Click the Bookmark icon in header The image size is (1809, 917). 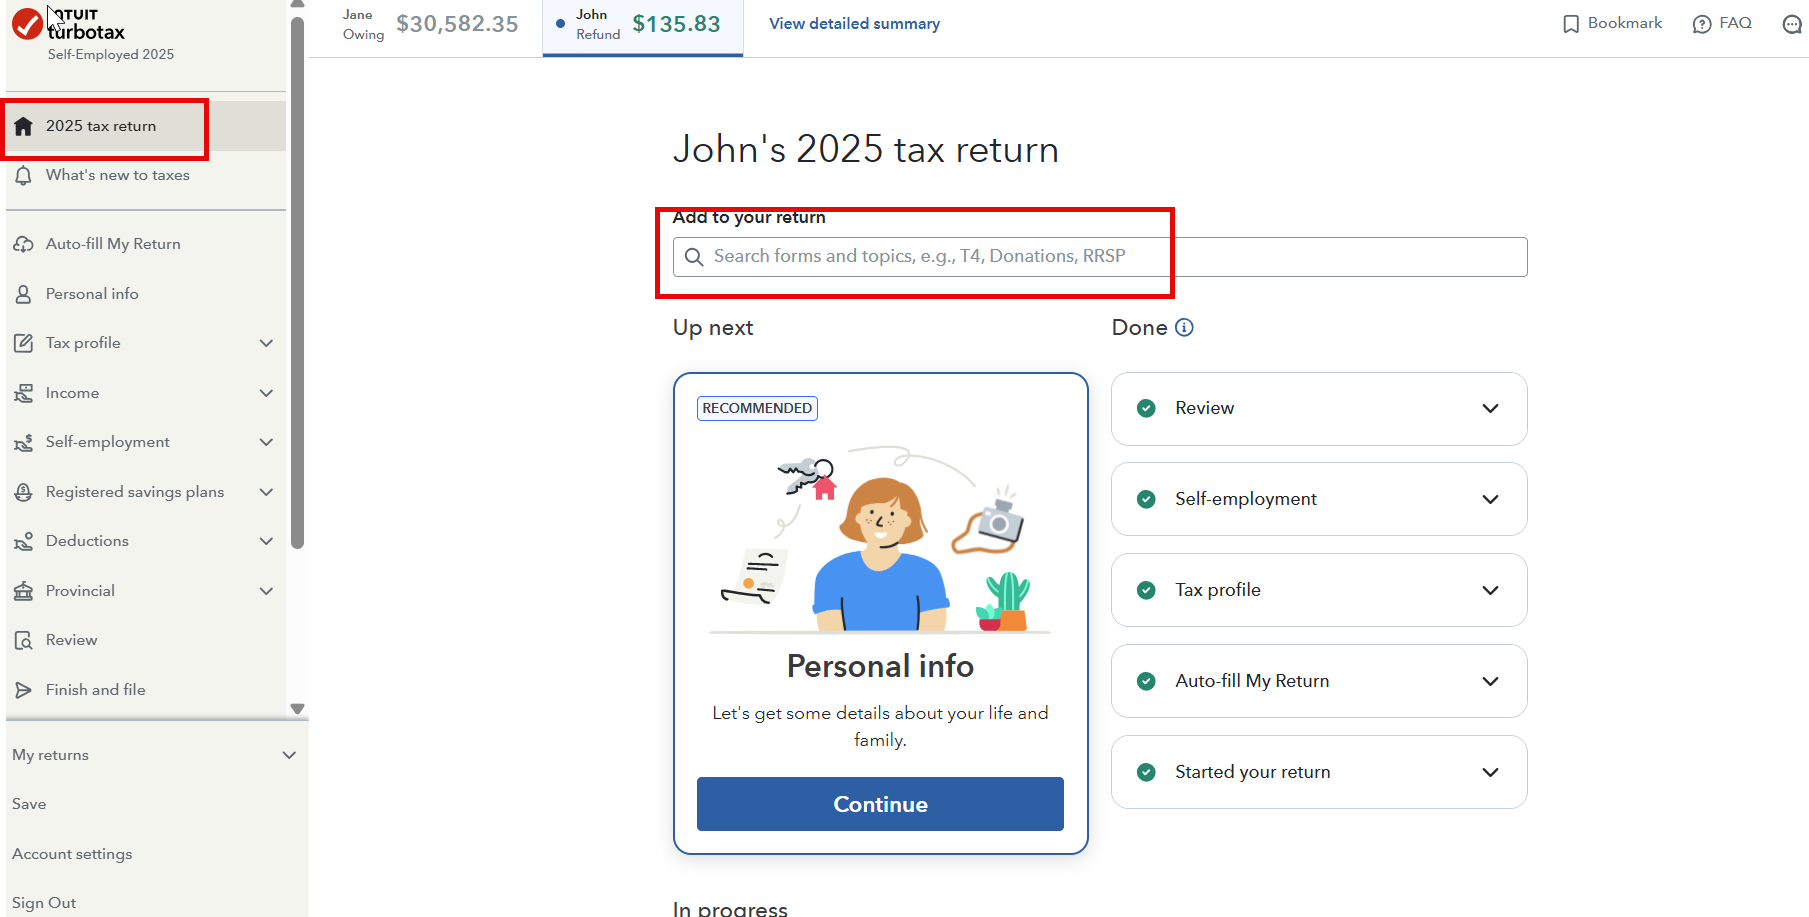(x=1571, y=24)
